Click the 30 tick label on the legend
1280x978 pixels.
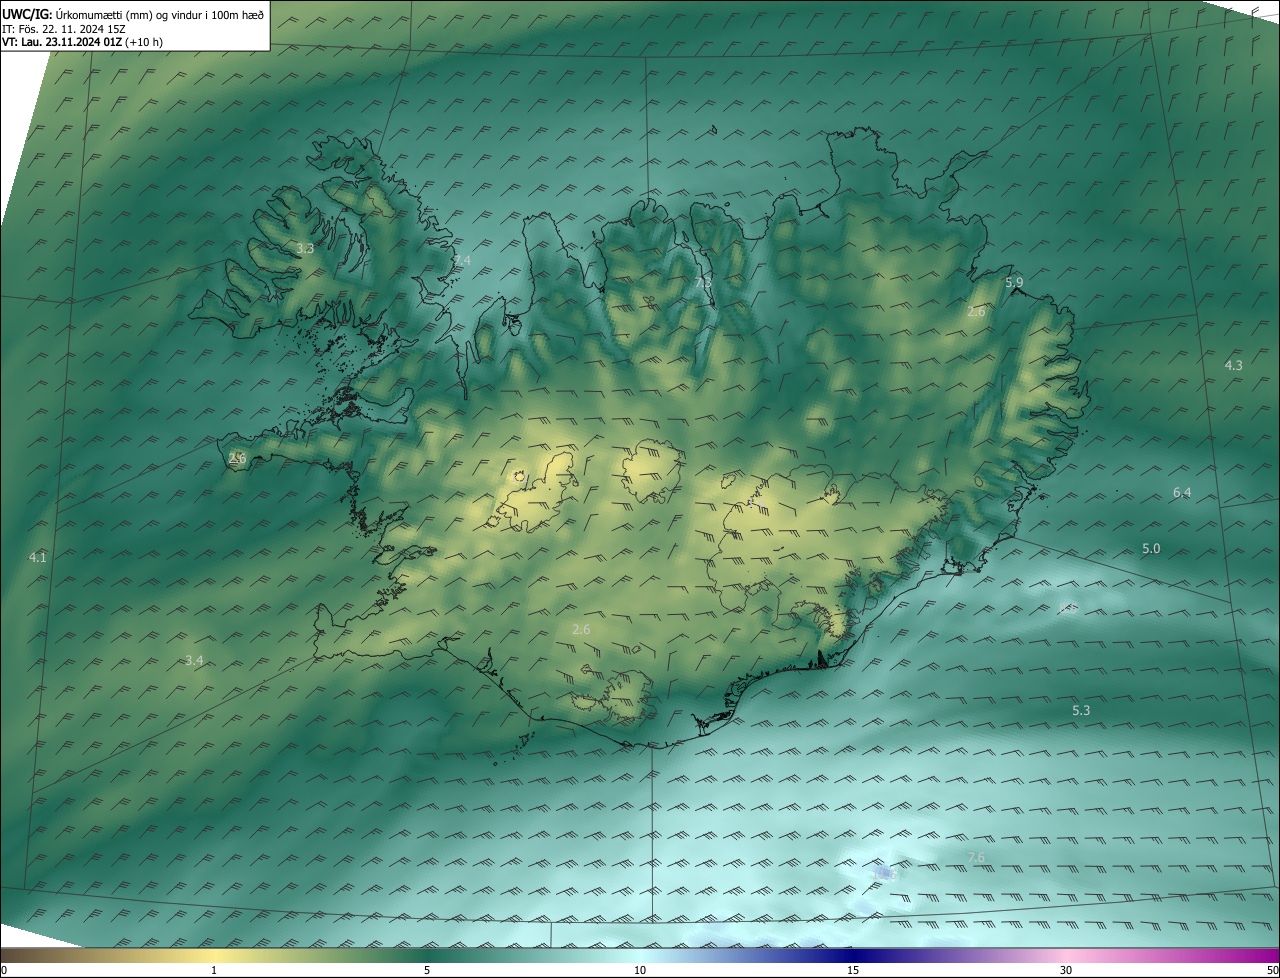1066,970
